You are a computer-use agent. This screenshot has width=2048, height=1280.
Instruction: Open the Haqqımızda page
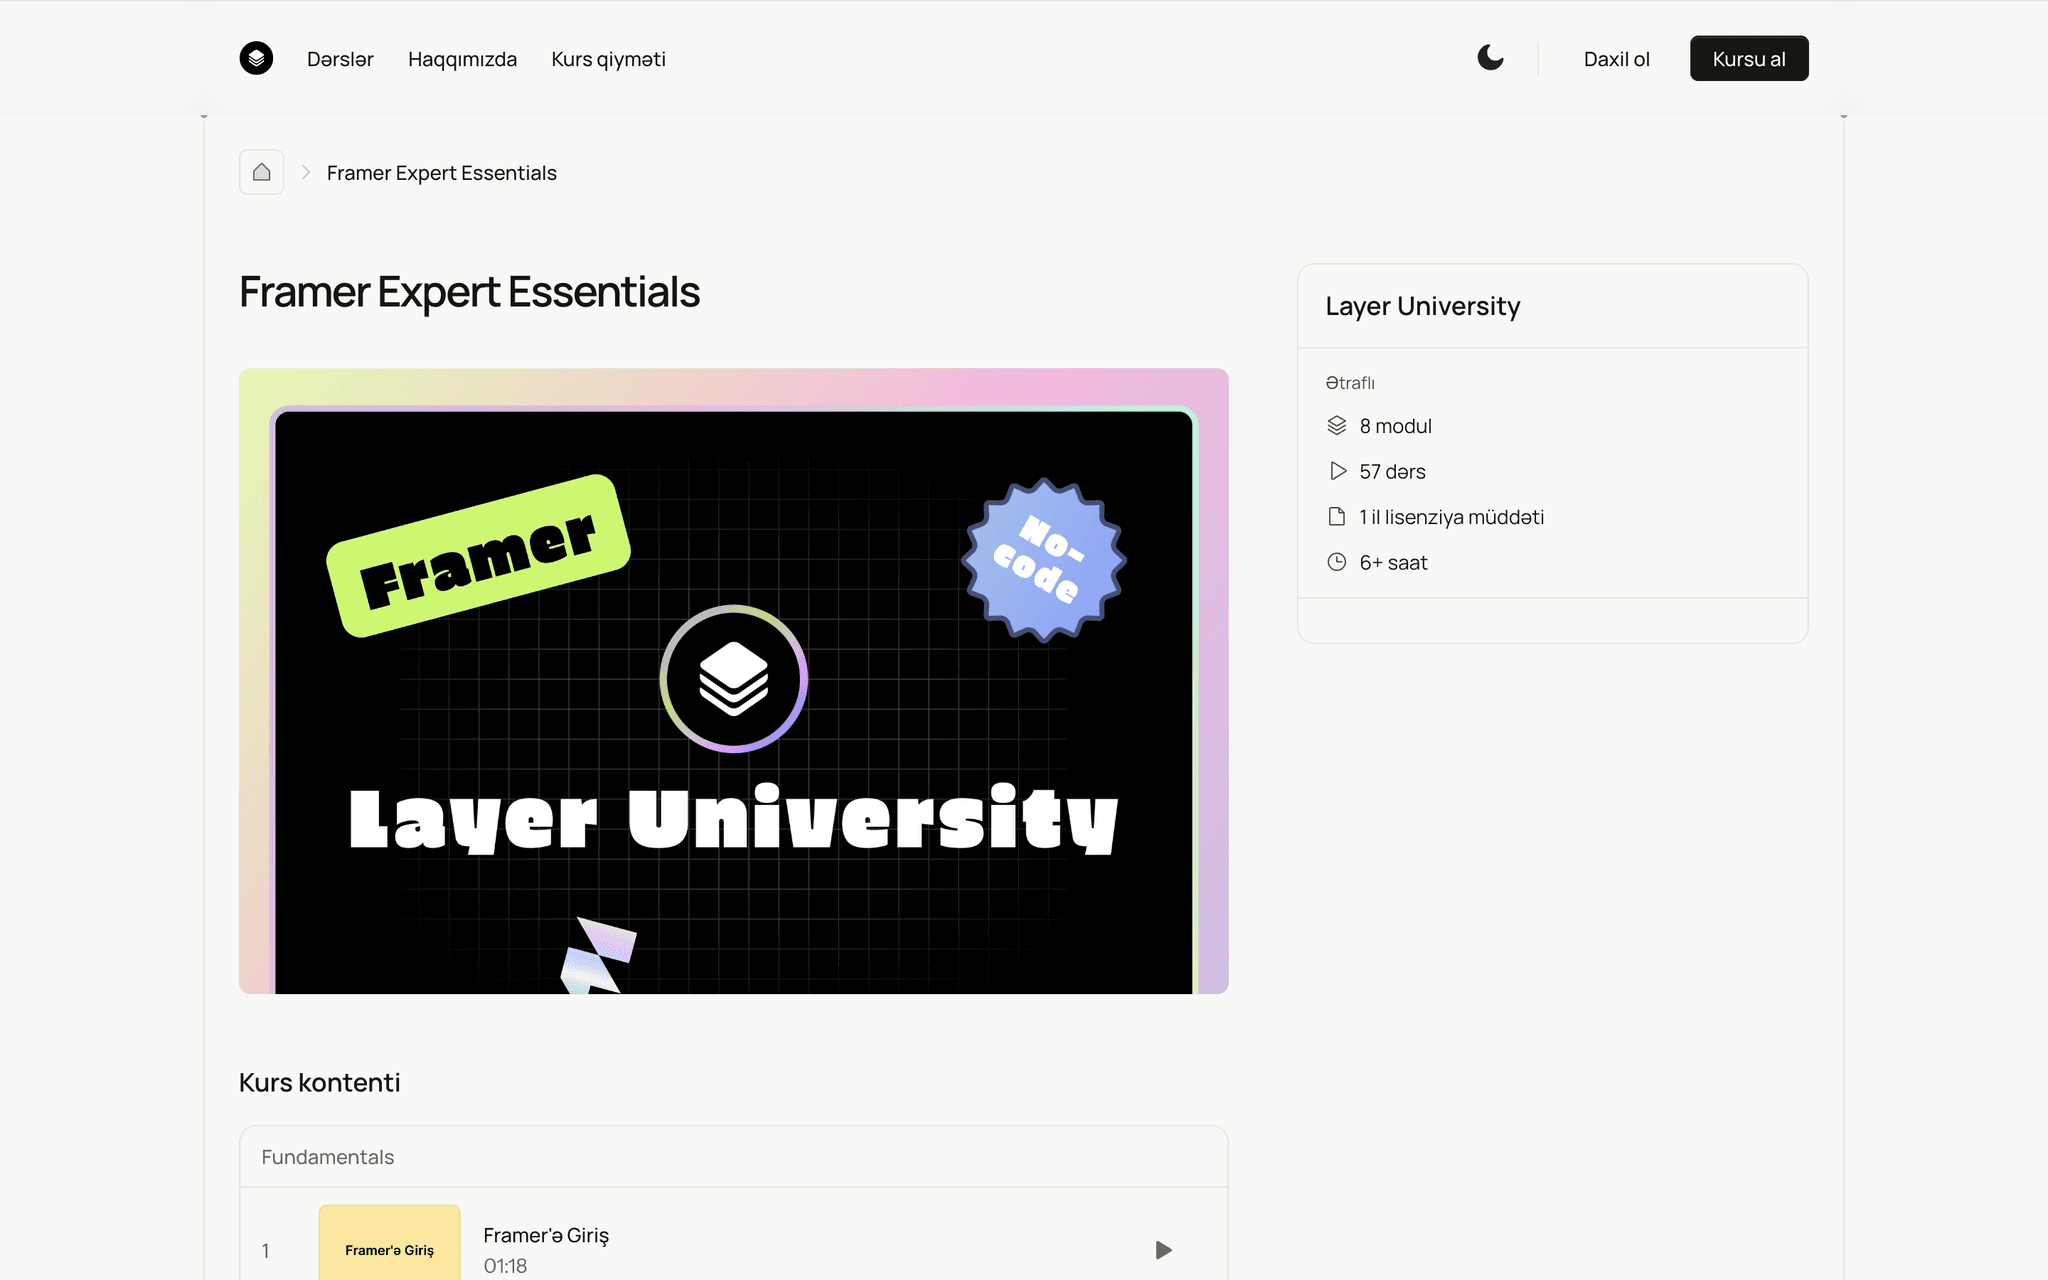(462, 59)
